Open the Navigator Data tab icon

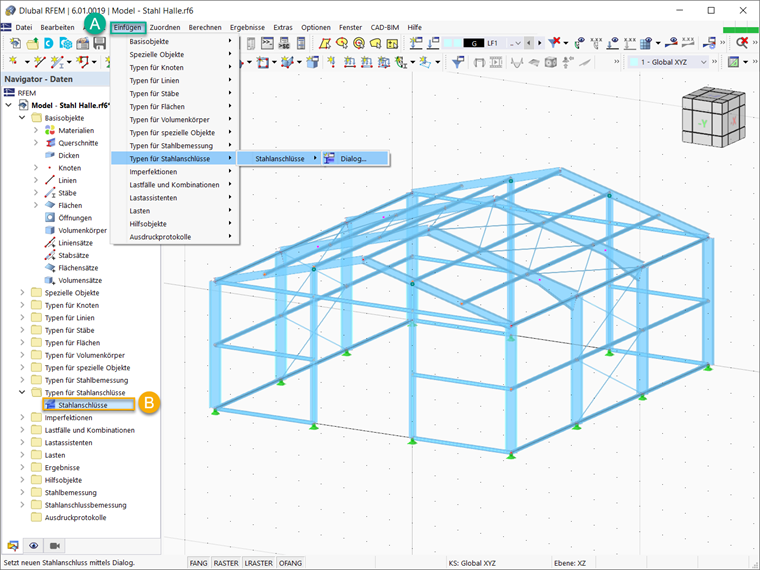pos(13,546)
